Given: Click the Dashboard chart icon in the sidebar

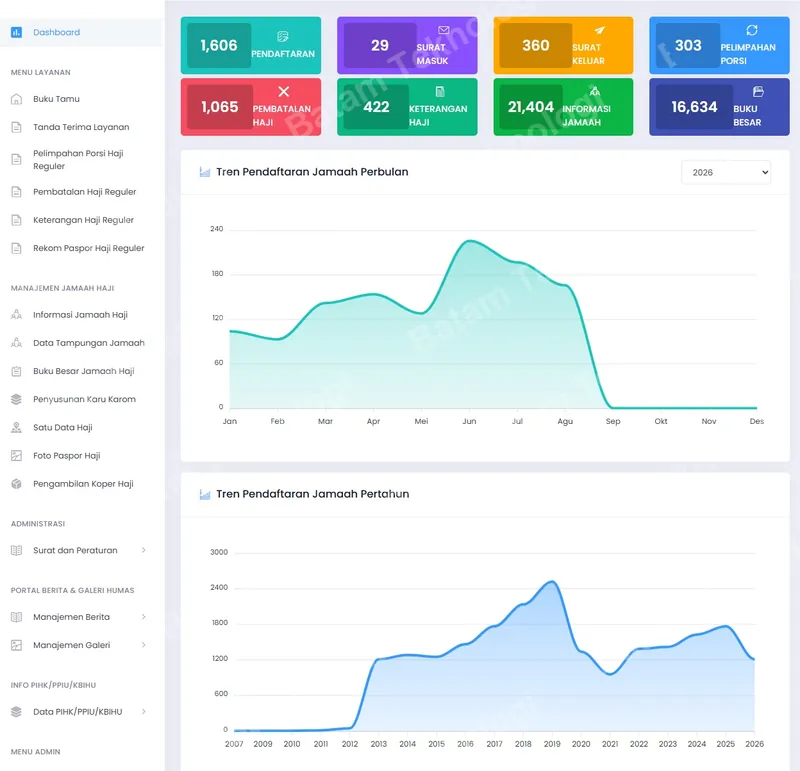Looking at the screenshot, I should click(x=16, y=32).
